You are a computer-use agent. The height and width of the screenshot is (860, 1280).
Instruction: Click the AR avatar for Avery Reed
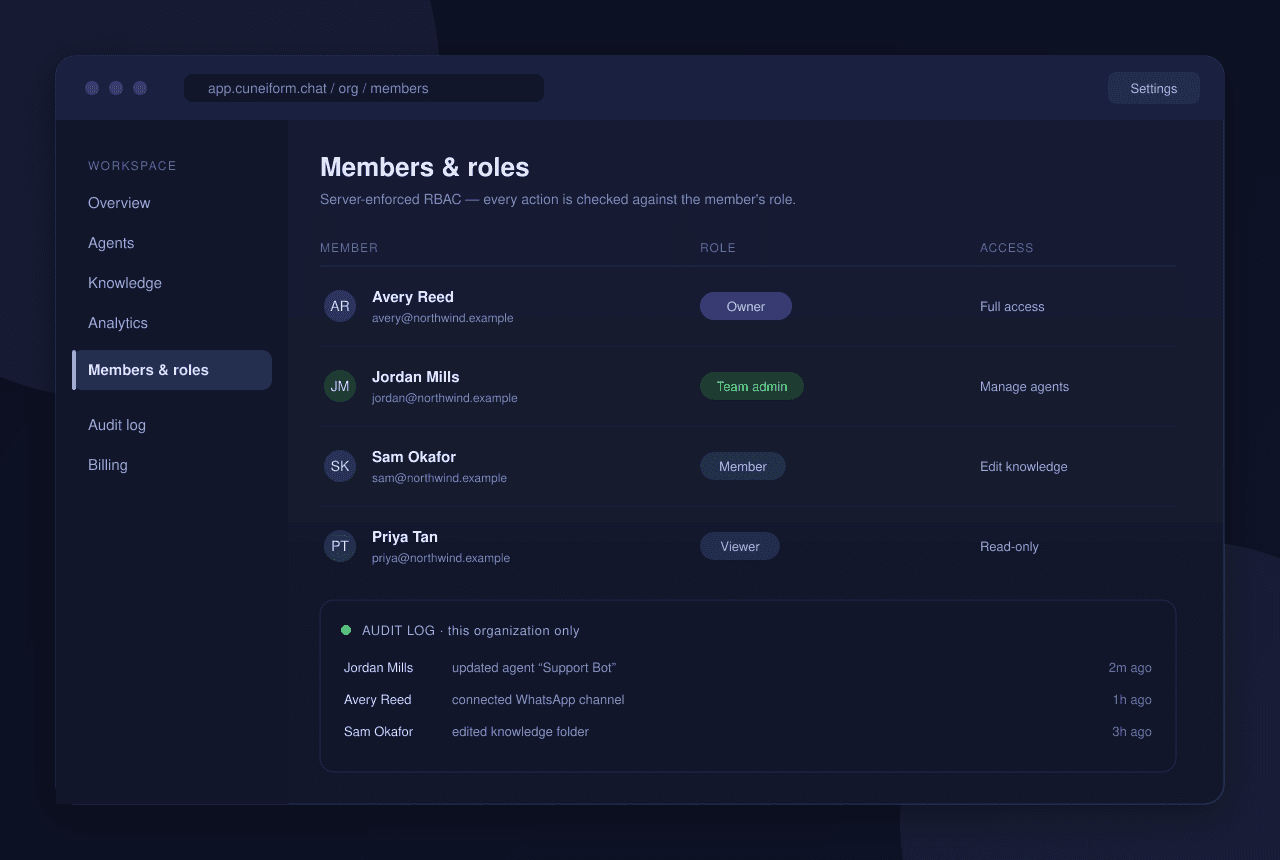(x=340, y=306)
